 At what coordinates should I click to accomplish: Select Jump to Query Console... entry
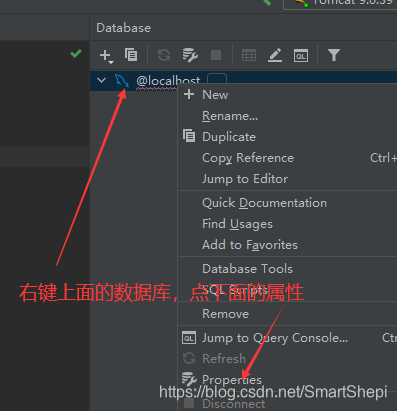point(287,338)
